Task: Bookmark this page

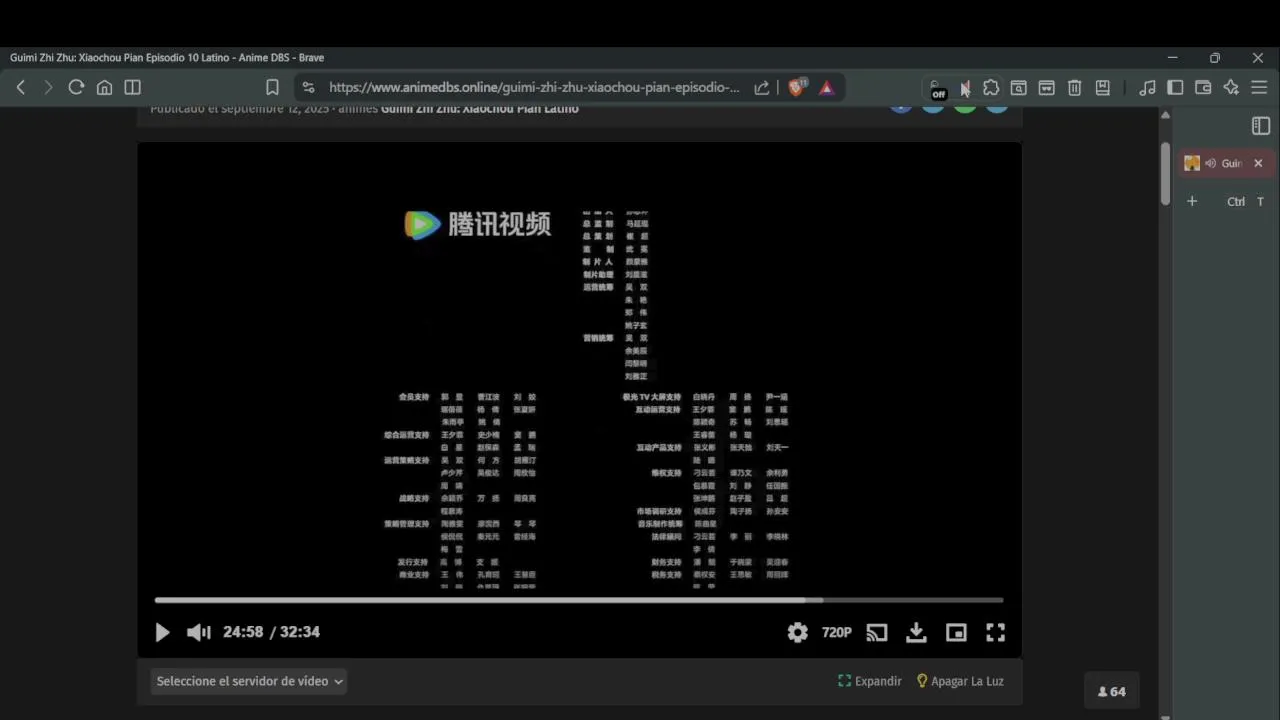Action: tap(272, 88)
